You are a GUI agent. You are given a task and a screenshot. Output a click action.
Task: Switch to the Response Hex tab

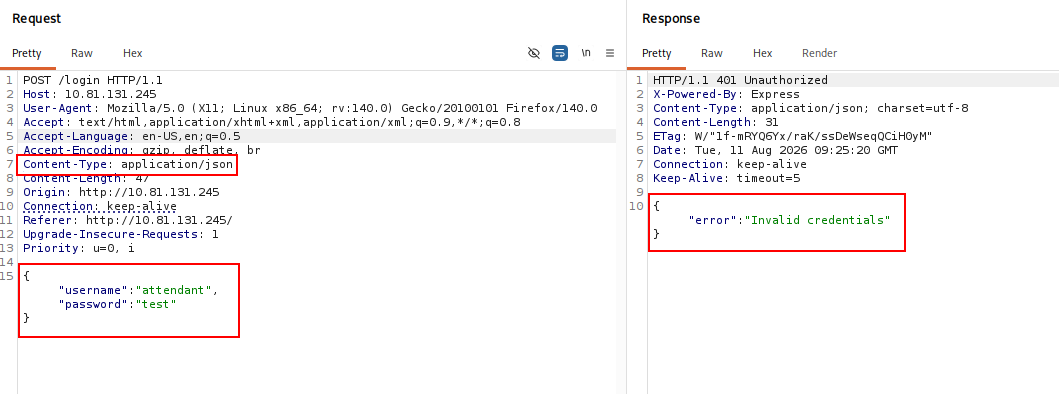(x=763, y=53)
